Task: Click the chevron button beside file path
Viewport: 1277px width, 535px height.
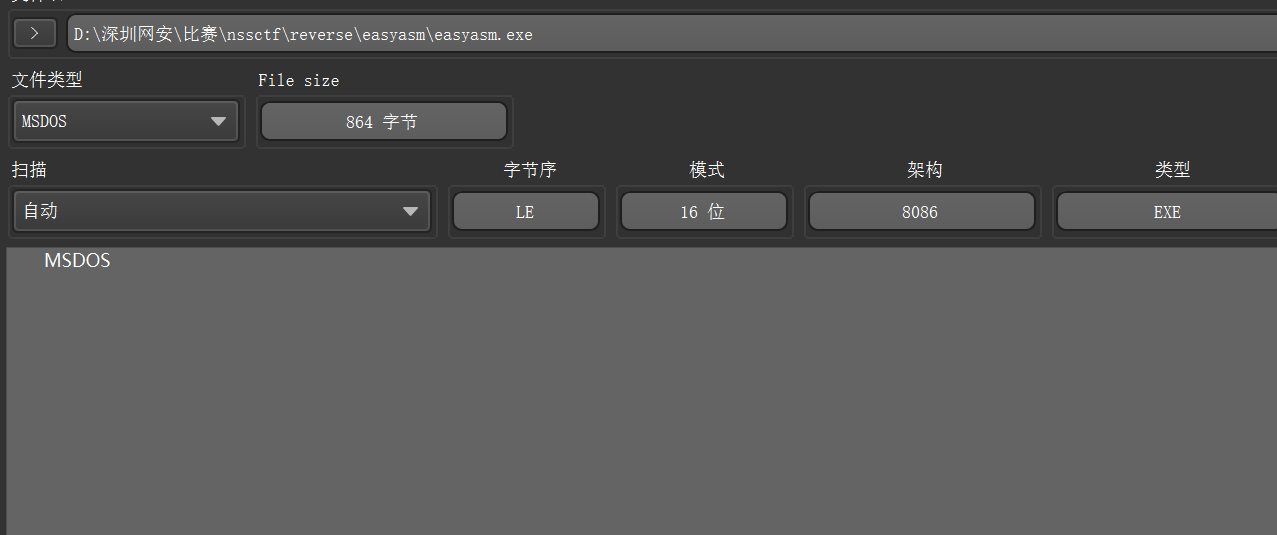Action: (35, 34)
